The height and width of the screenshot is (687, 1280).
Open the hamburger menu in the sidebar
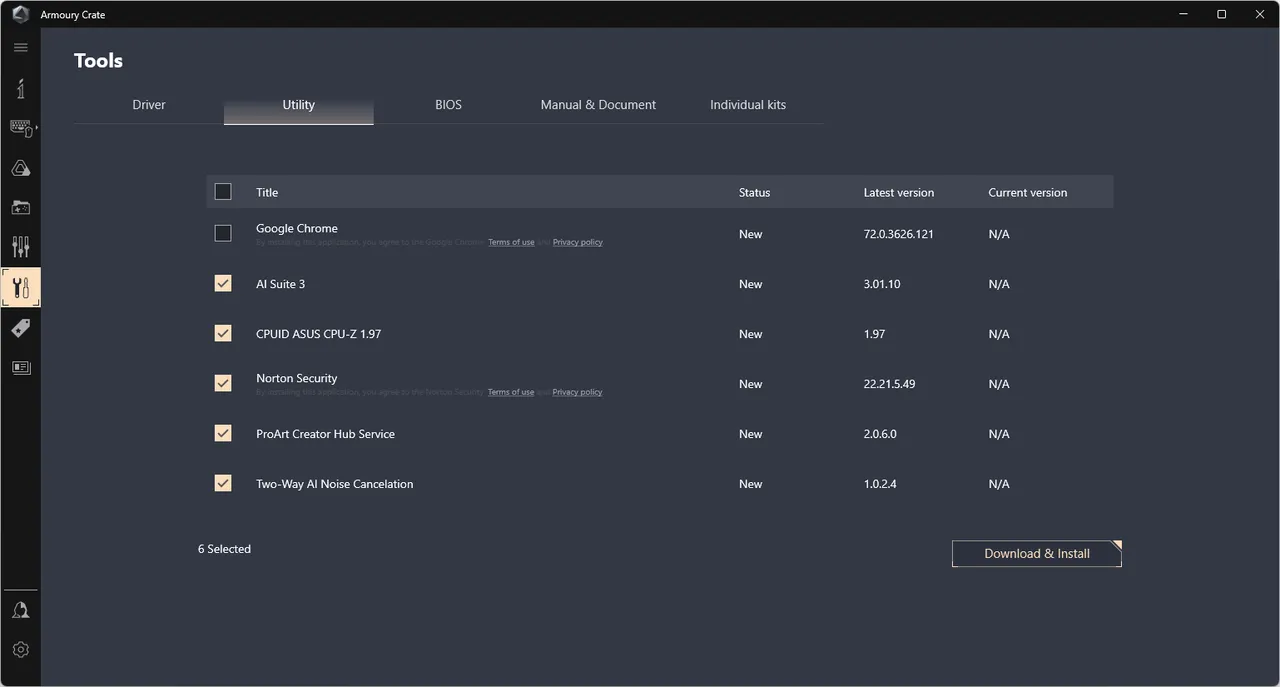click(x=20, y=47)
